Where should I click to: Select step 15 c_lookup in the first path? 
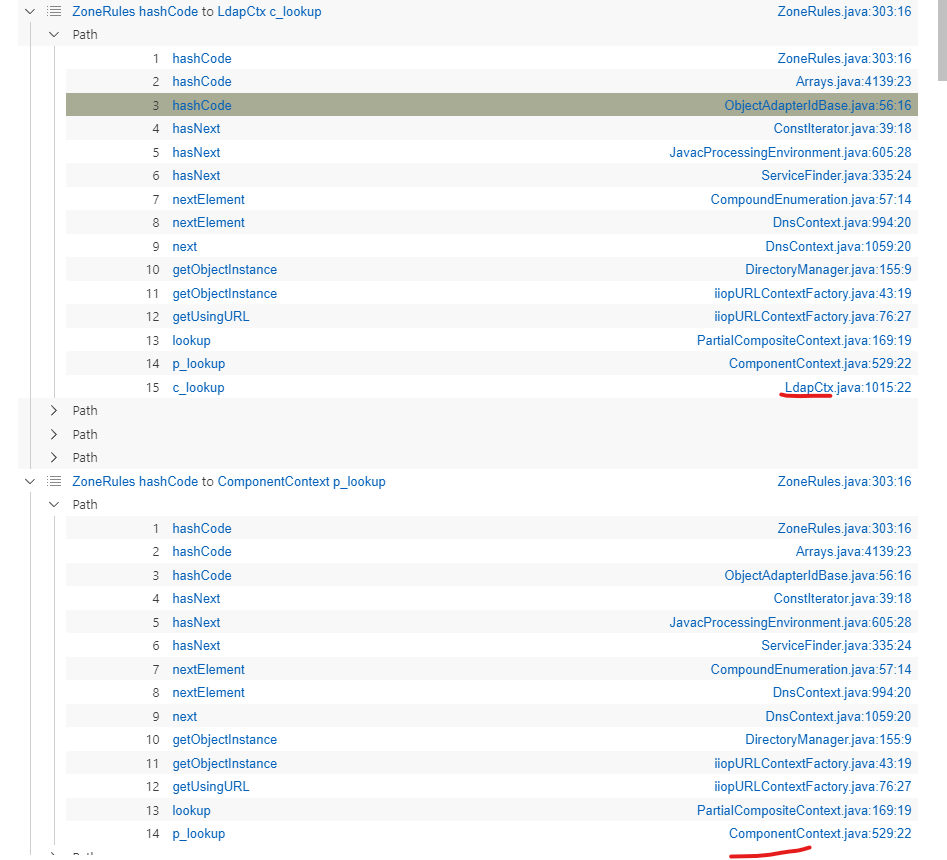[x=198, y=388]
